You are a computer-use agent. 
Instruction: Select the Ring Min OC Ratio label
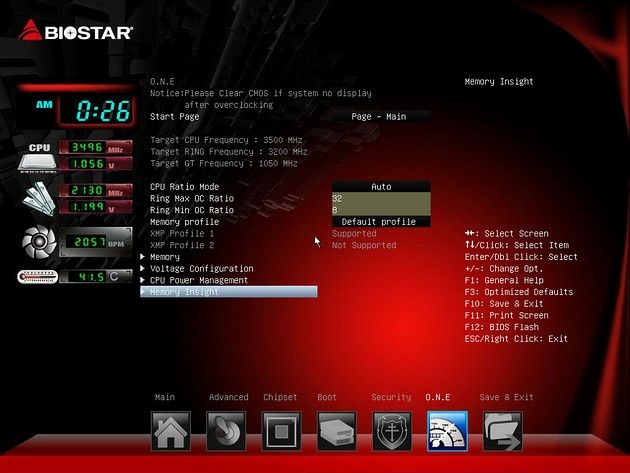coord(192,210)
